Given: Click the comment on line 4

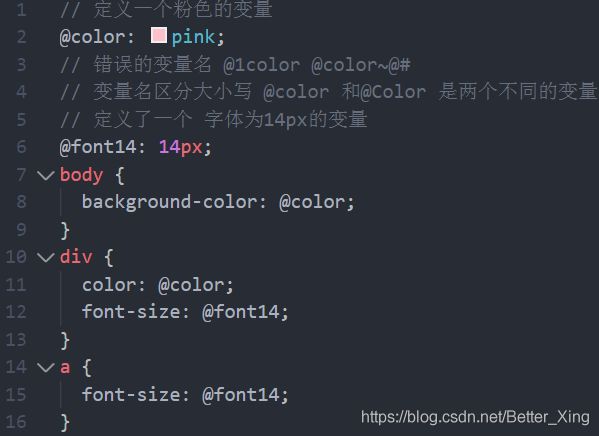Looking at the screenshot, I should tap(328, 92).
